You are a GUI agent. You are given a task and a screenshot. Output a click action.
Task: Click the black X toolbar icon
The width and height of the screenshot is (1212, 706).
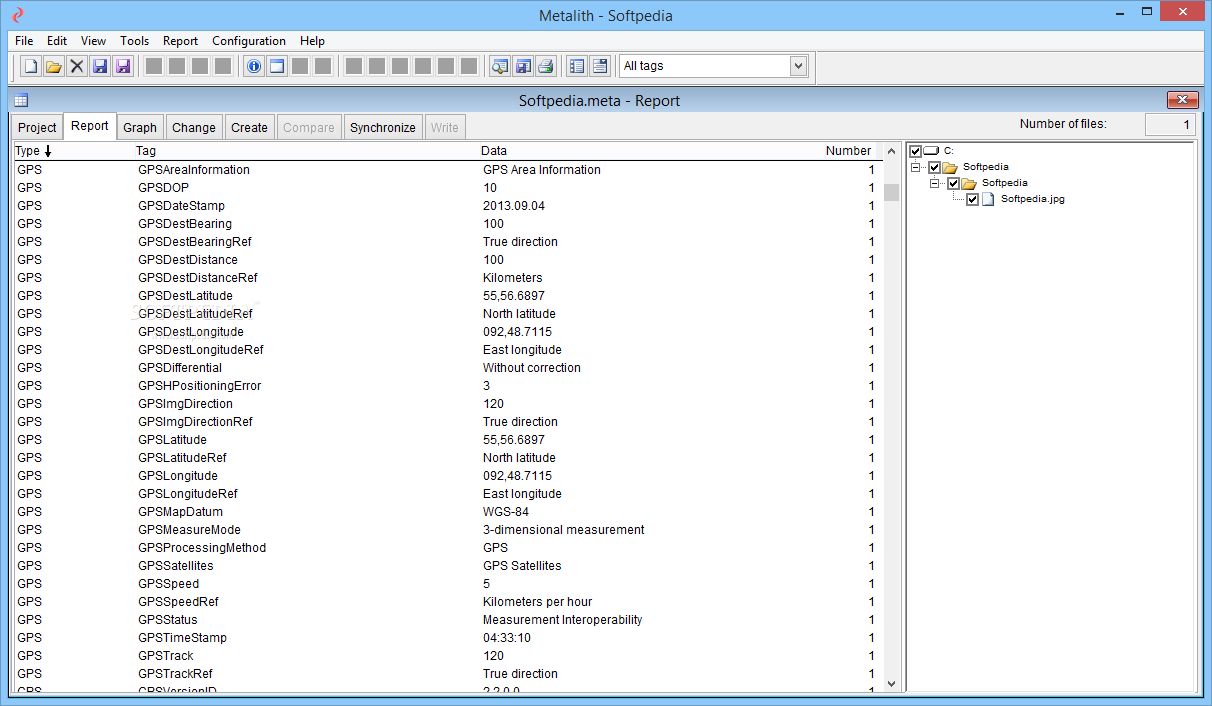77,67
